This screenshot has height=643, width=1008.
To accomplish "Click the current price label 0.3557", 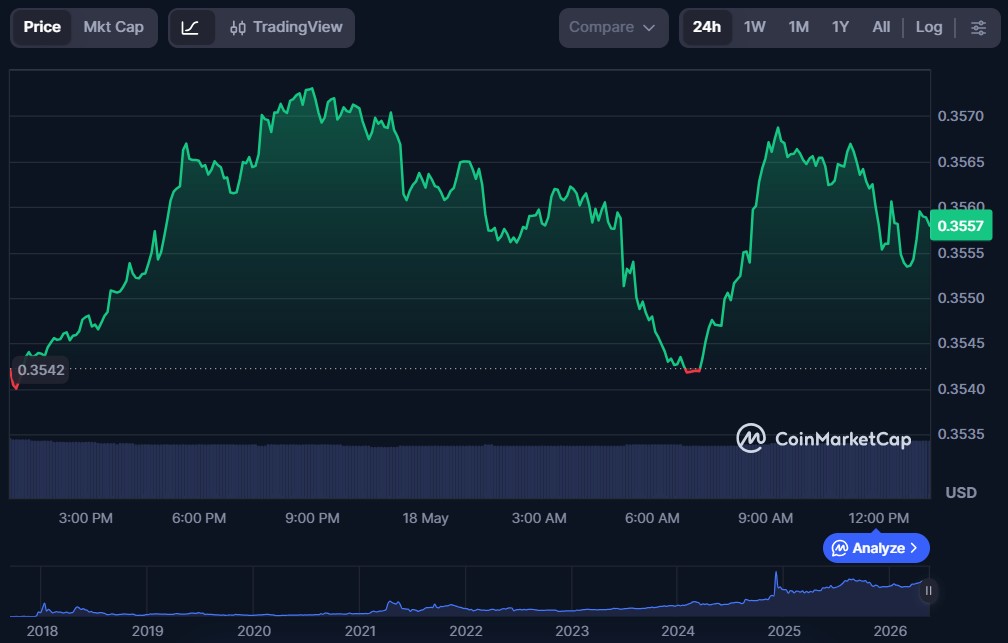I will (x=960, y=226).
